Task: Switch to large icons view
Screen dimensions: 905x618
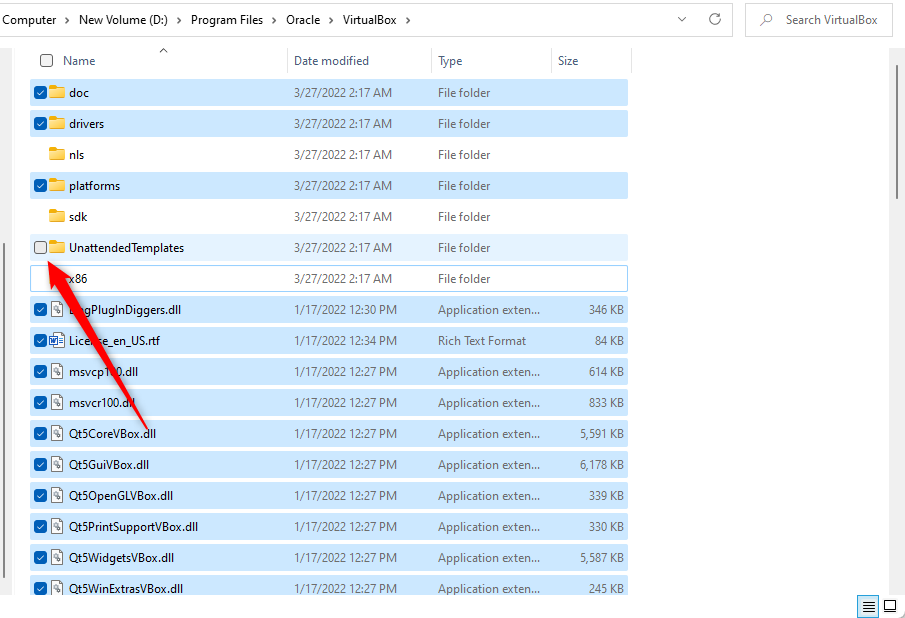Action: [x=890, y=606]
